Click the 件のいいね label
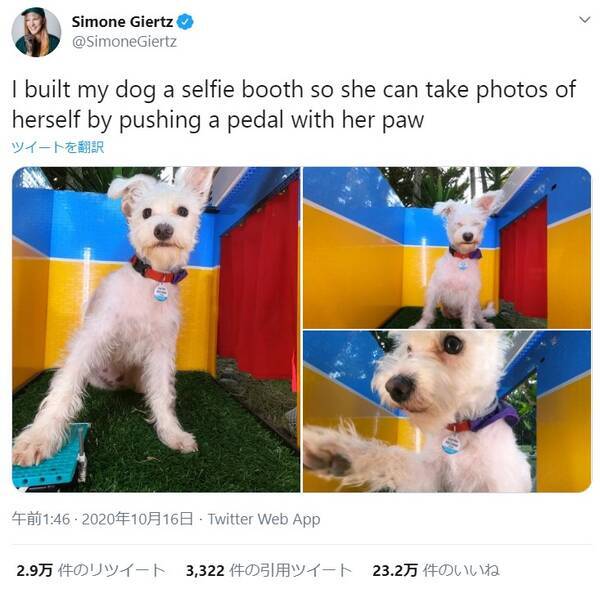 click(x=461, y=570)
